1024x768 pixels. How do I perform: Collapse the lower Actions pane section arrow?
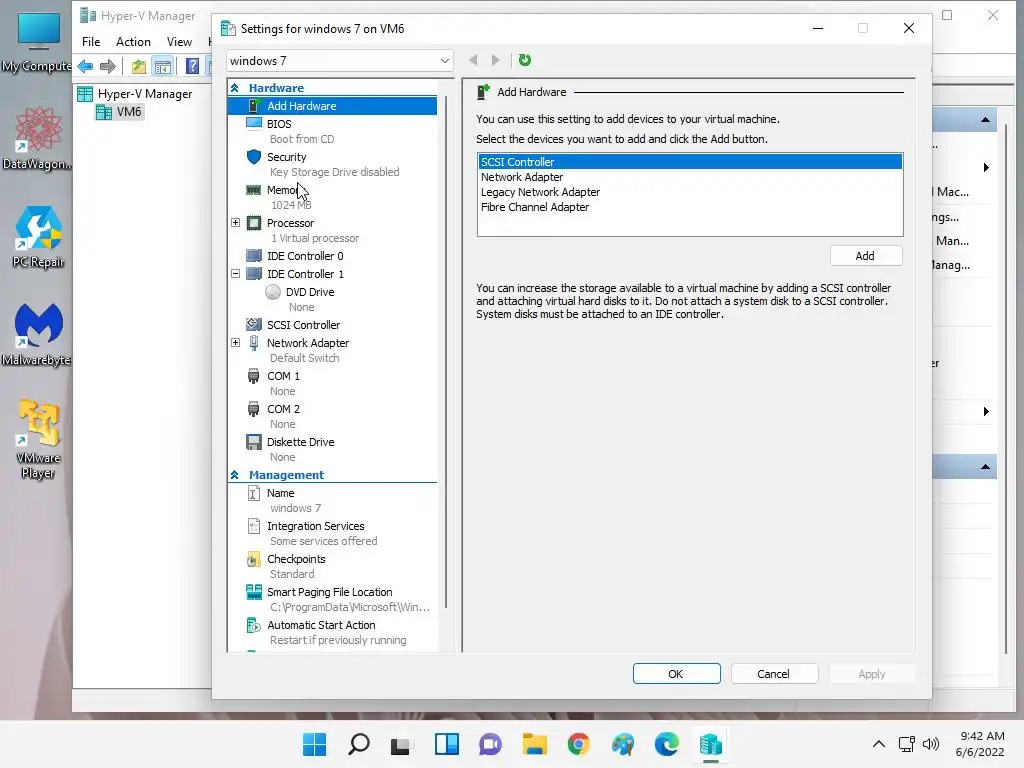tap(985, 467)
